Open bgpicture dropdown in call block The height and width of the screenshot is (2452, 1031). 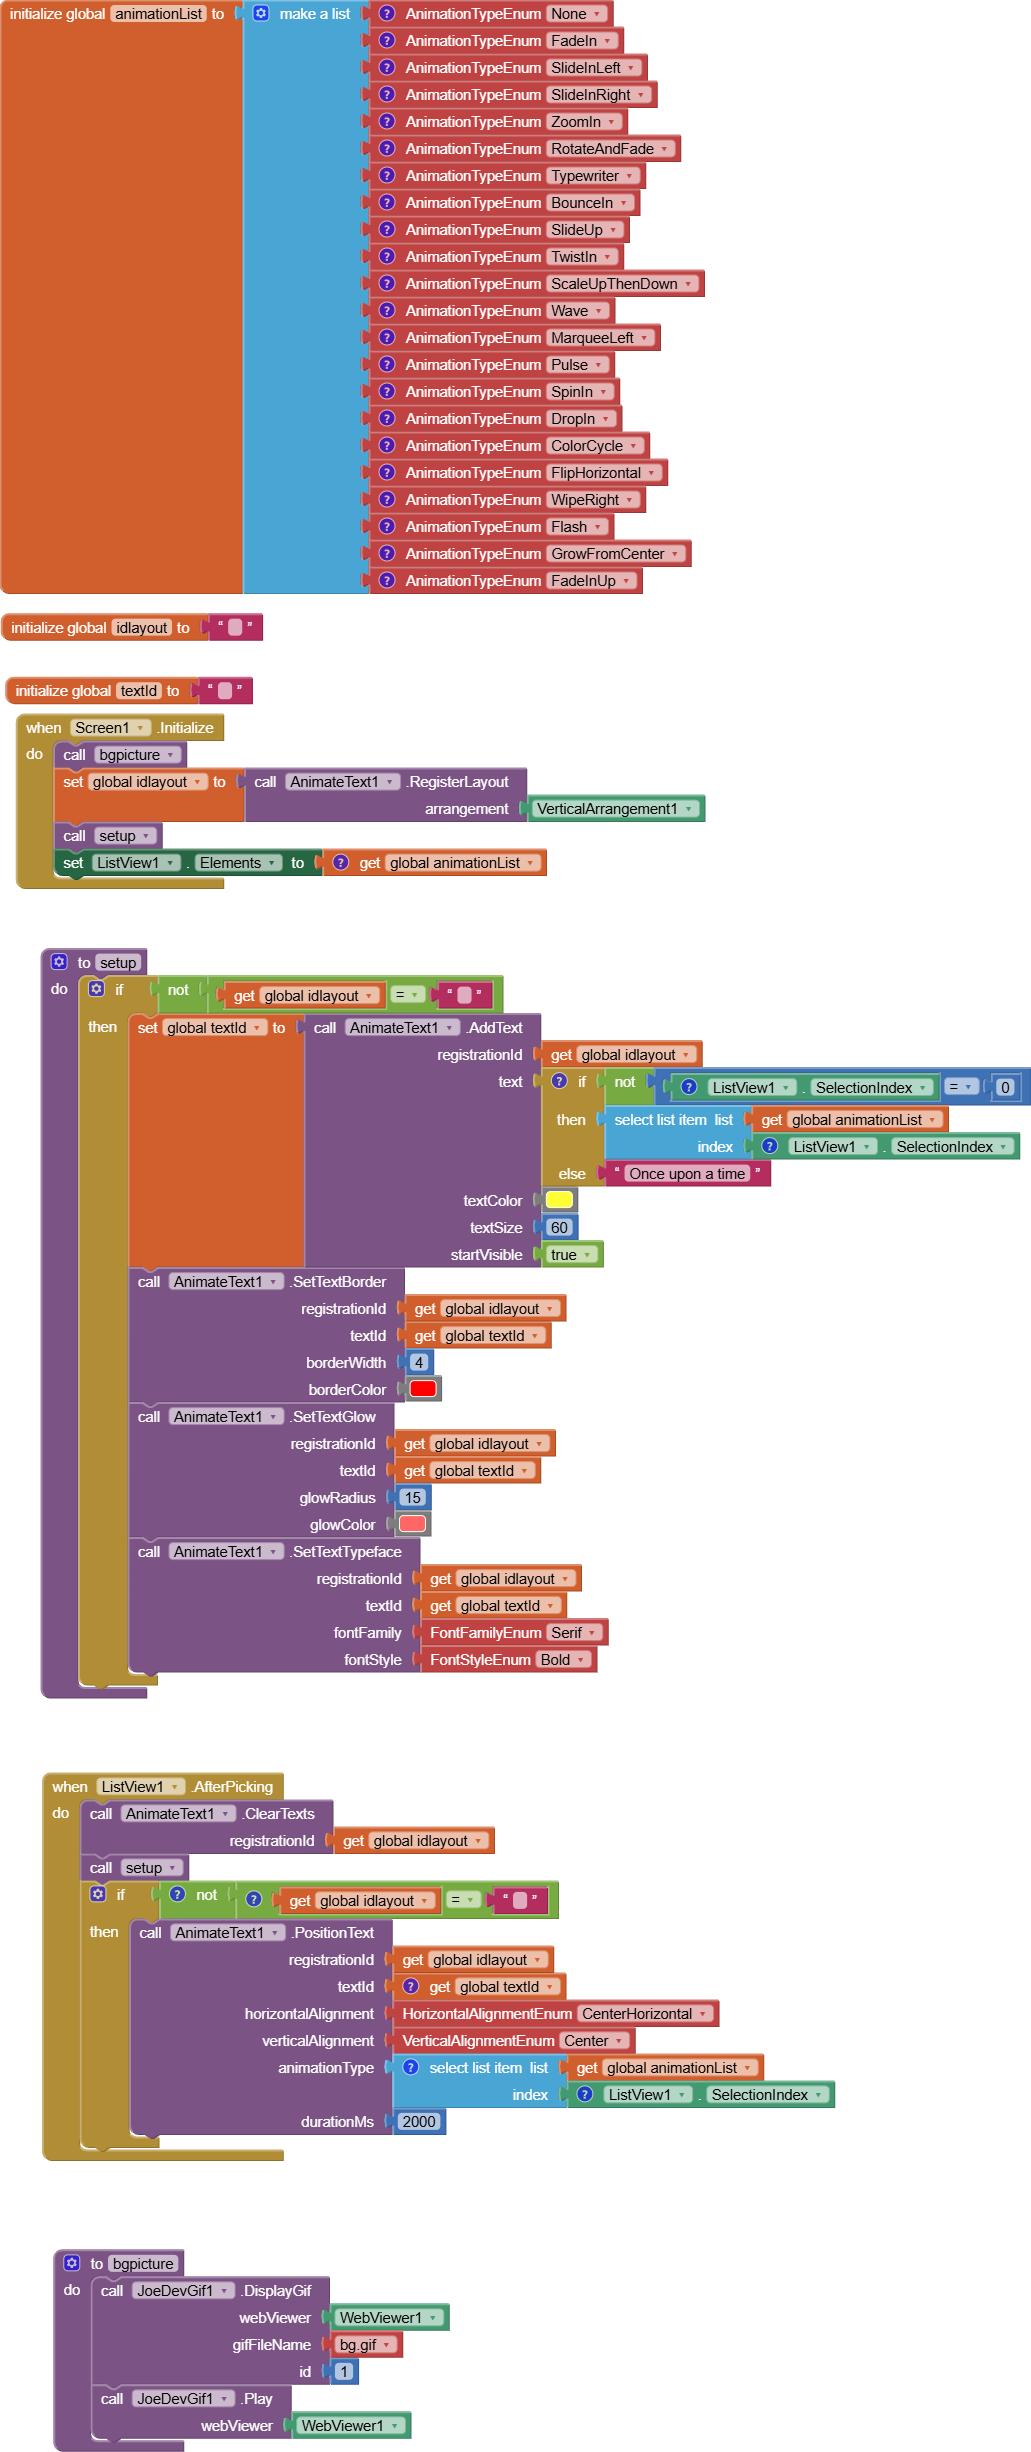click(137, 755)
